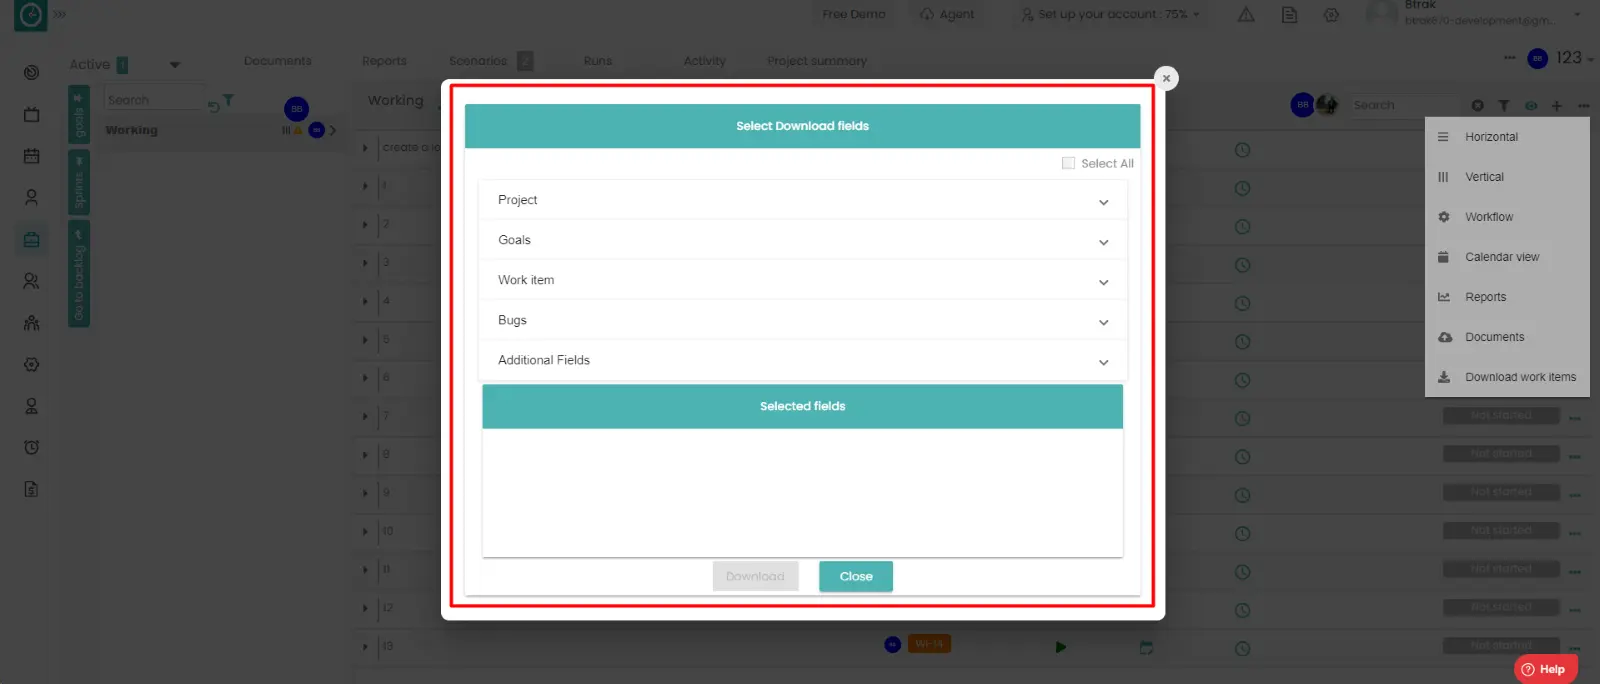
Task: Click the warning triangle icon in top bar
Action: tap(1246, 15)
